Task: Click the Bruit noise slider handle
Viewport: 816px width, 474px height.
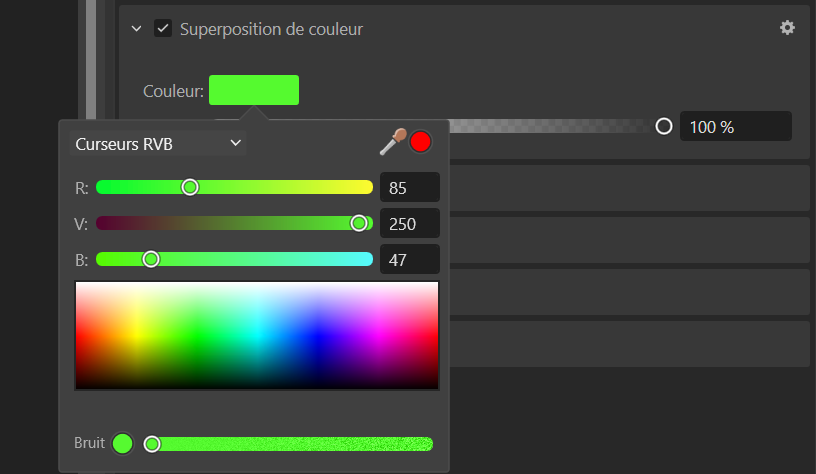Action: [x=152, y=444]
